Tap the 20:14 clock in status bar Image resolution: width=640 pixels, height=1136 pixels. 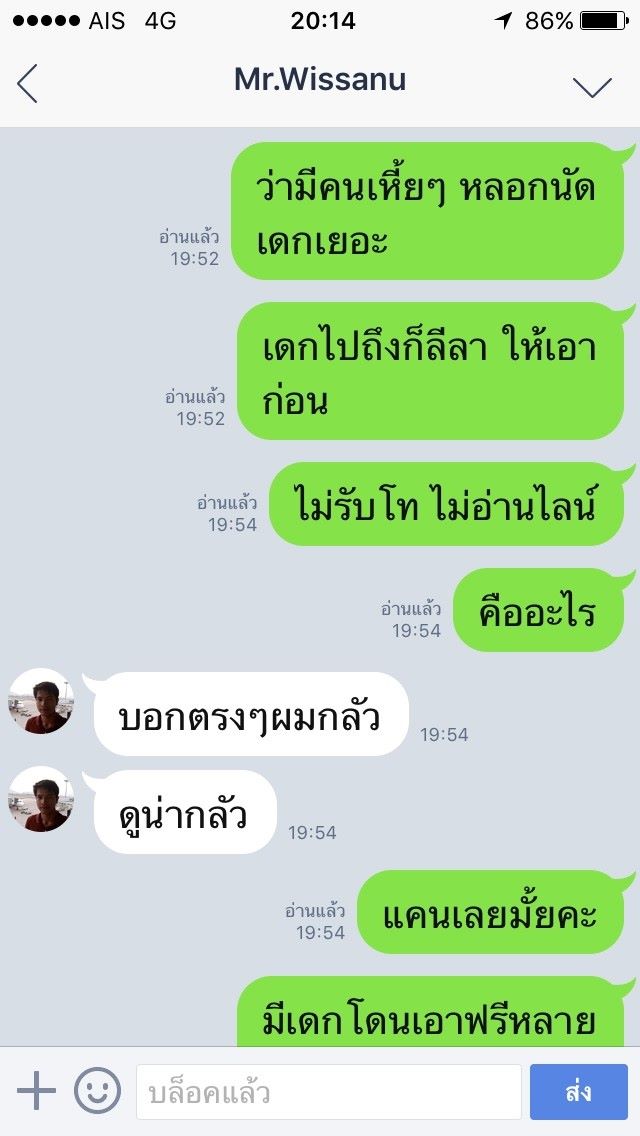pos(323,21)
